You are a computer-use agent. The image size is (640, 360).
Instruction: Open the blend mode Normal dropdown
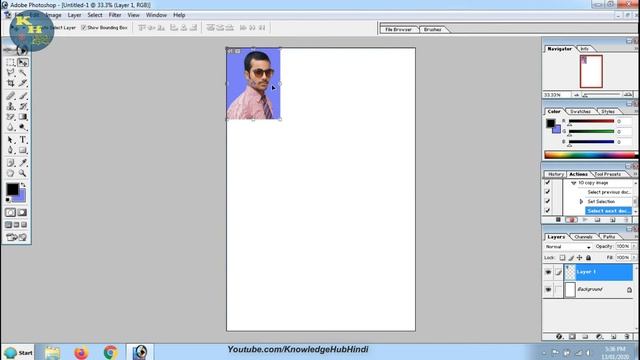pyautogui.click(x=568, y=247)
